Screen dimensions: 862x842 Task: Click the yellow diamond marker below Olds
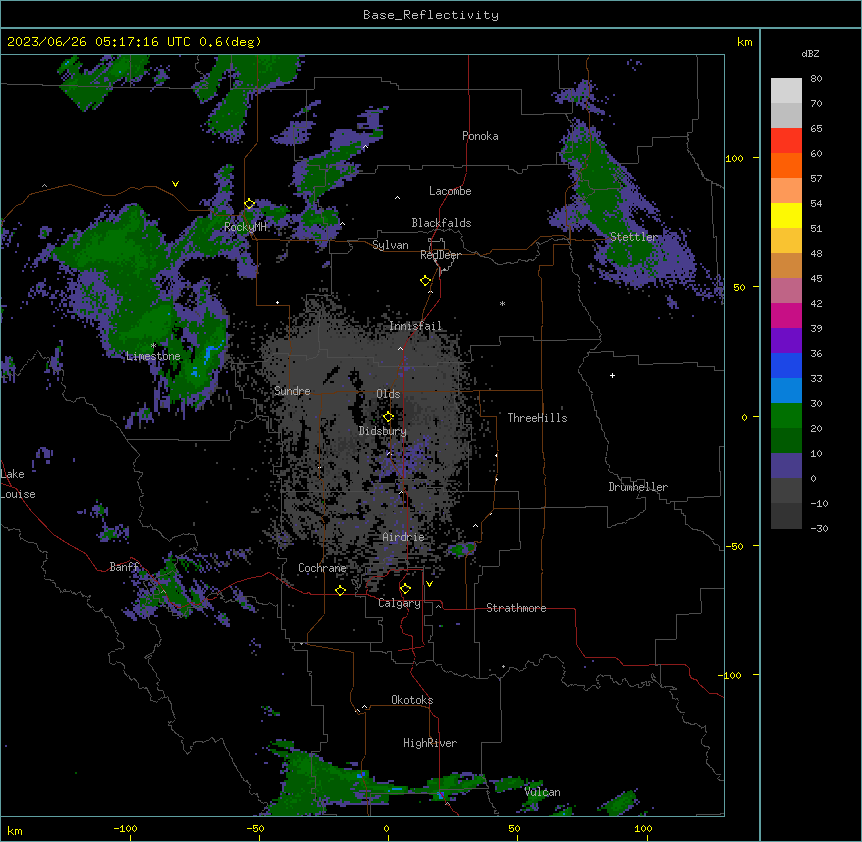(388, 417)
